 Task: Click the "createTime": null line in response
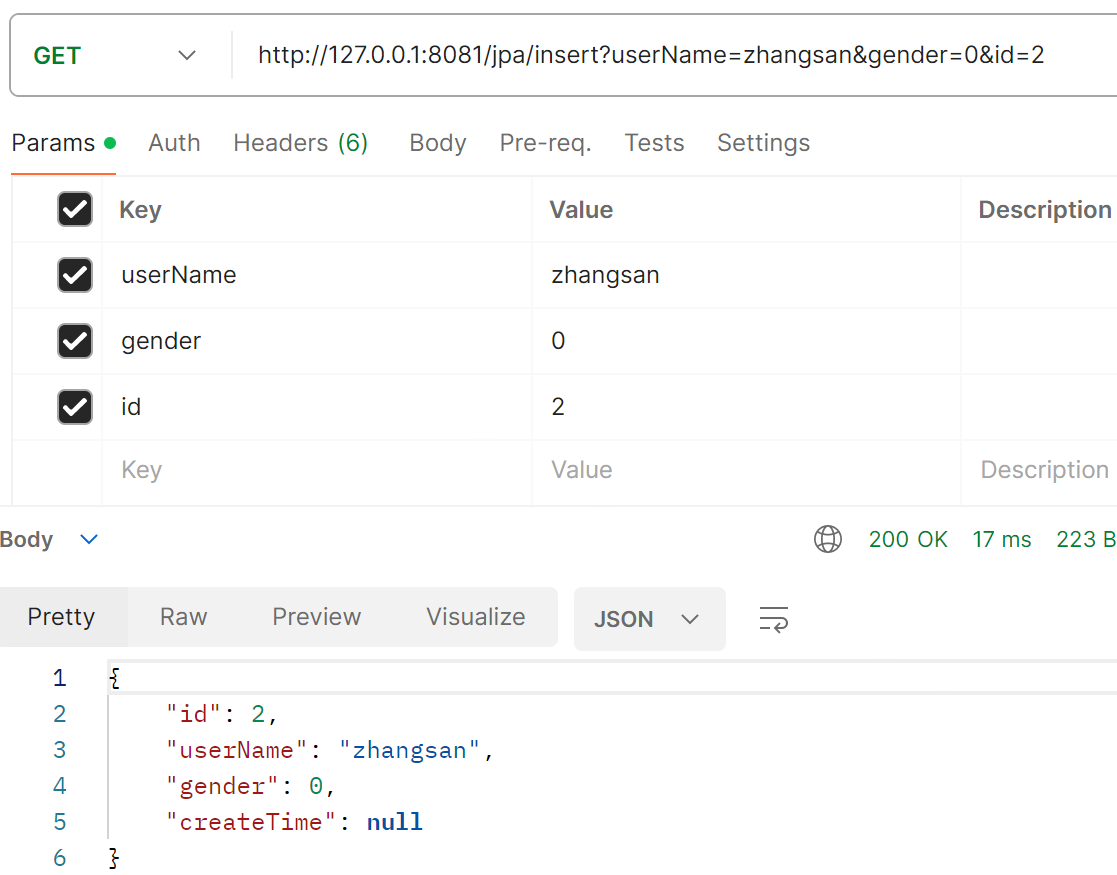point(294,822)
